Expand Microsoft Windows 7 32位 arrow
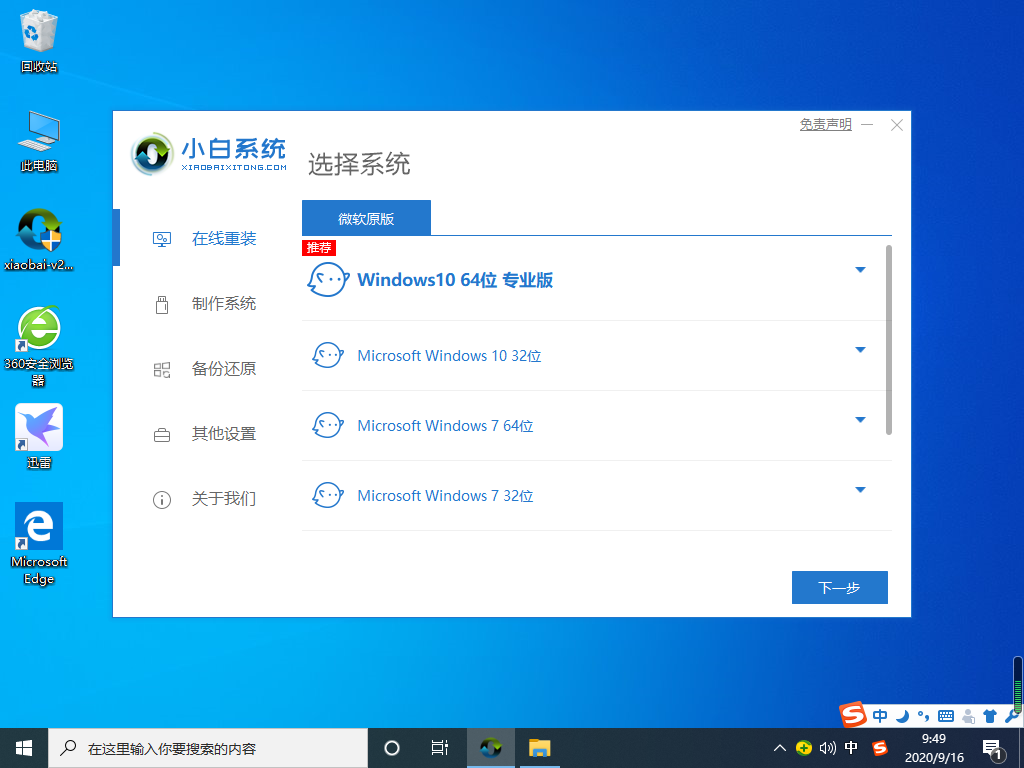 (x=860, y=490)
